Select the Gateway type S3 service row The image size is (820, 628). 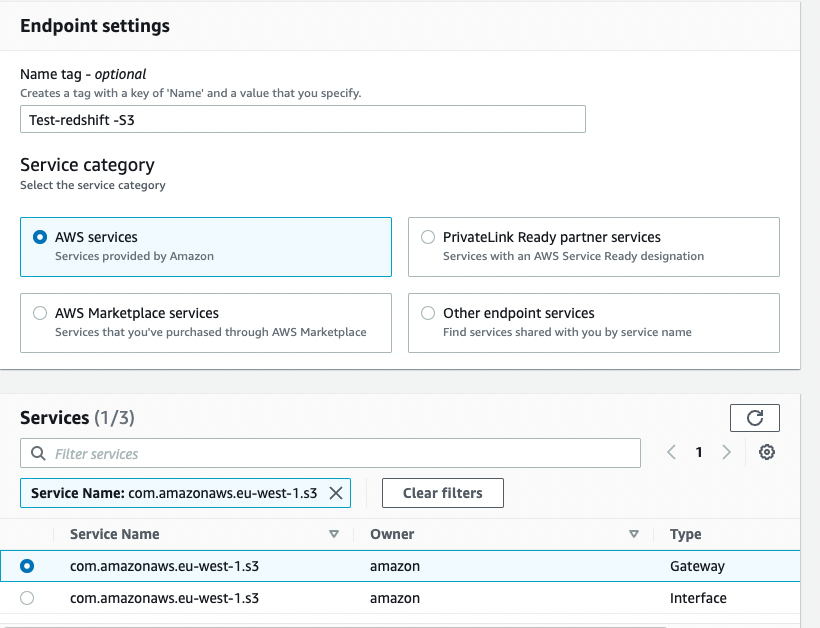(x=27, y=566)
